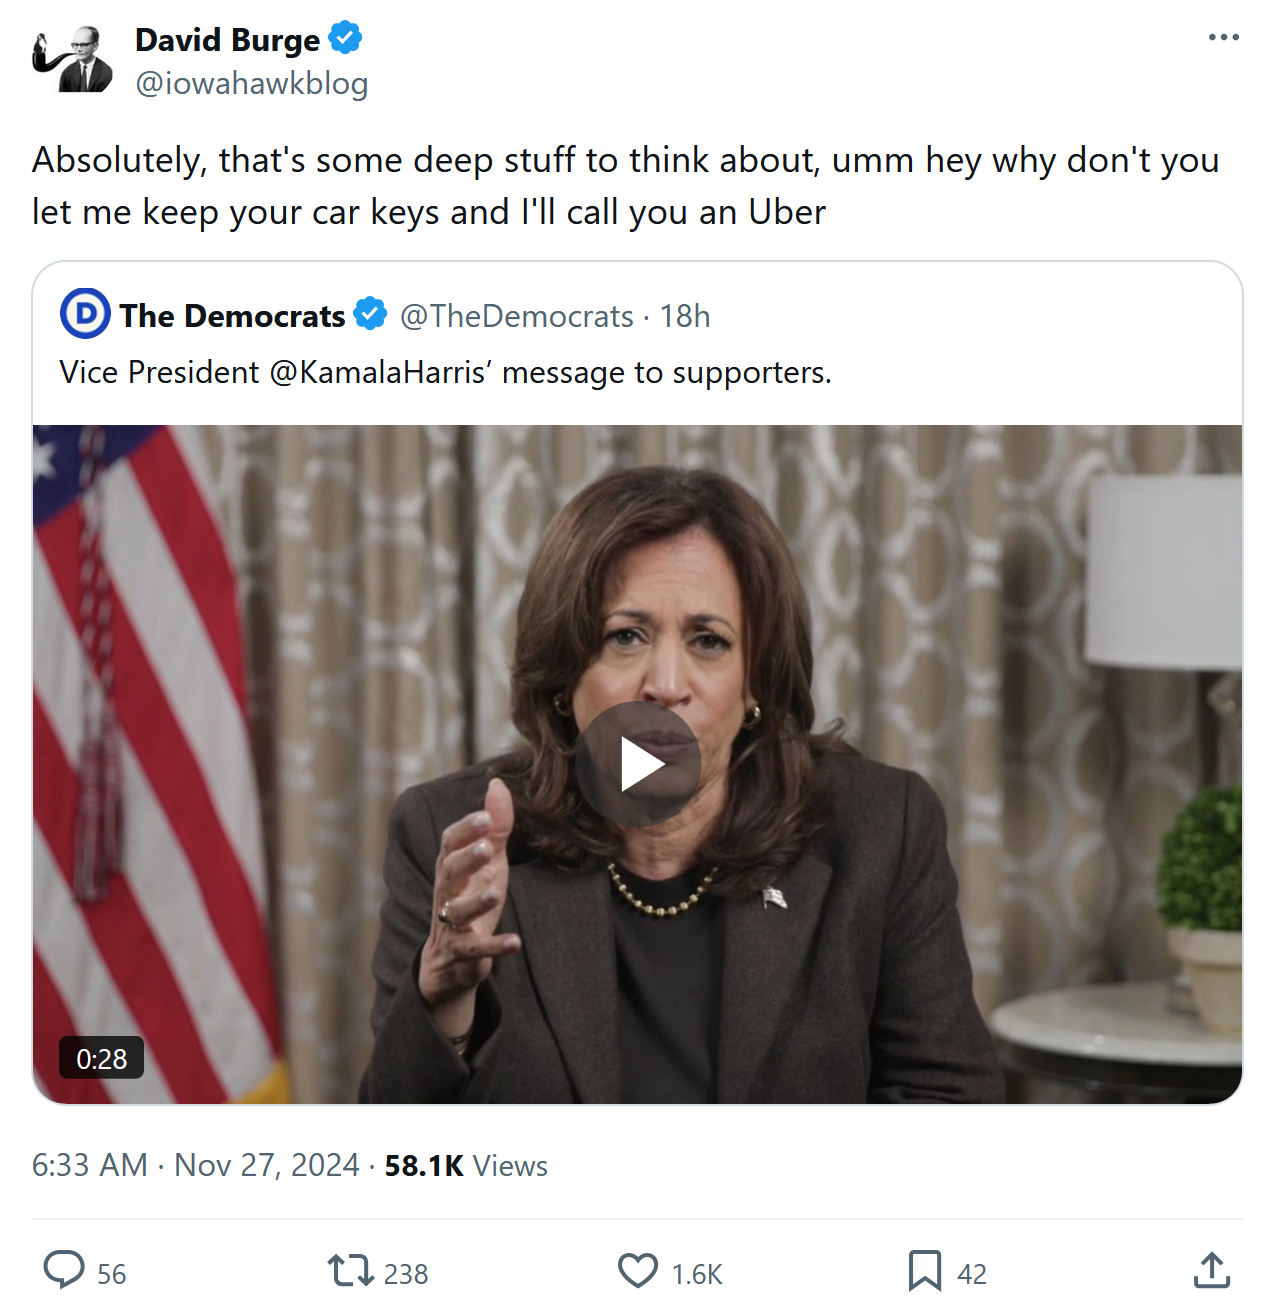Screen dimensions: 1272x1315
Task: Click David Burge's profile avatar
Action: [x=73, y=60]
